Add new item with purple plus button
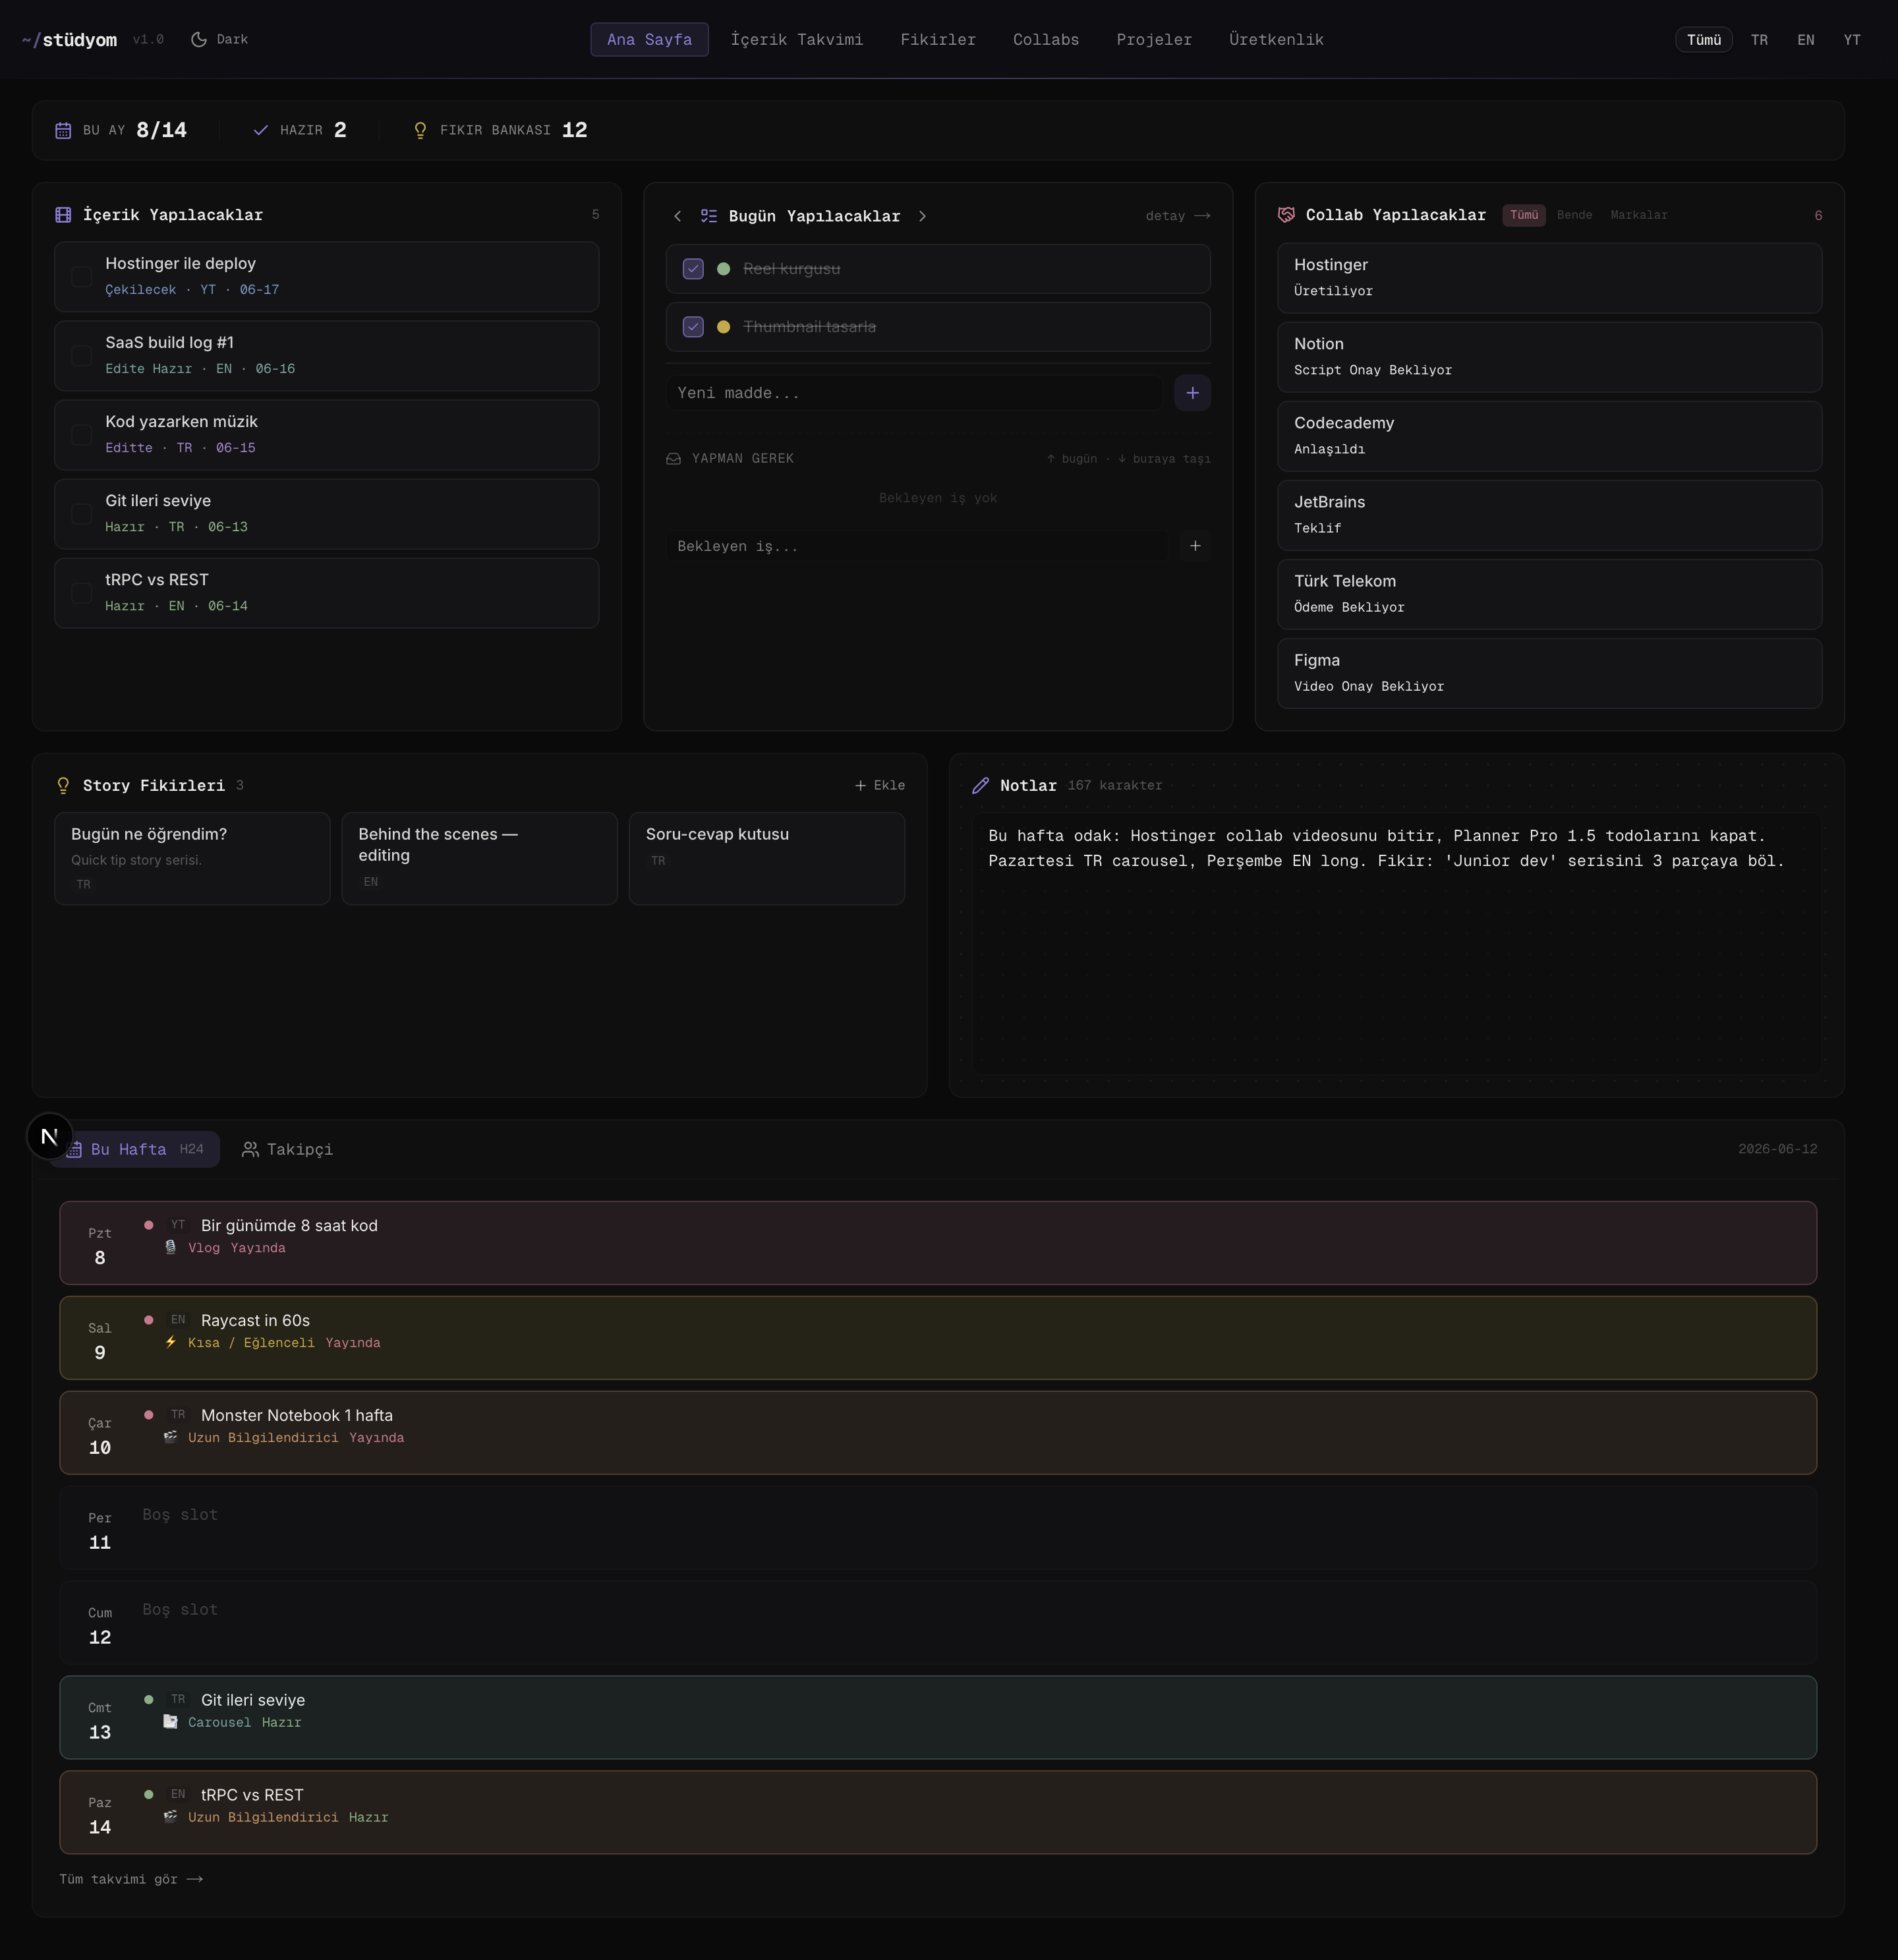The image size is (1898, 1960). [1192, 393]
